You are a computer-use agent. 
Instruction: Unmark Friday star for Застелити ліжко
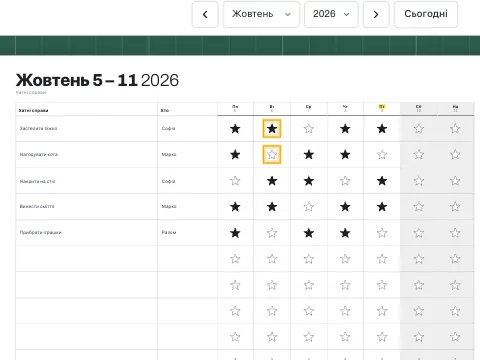pyautogui.click(x=382, y=129)
